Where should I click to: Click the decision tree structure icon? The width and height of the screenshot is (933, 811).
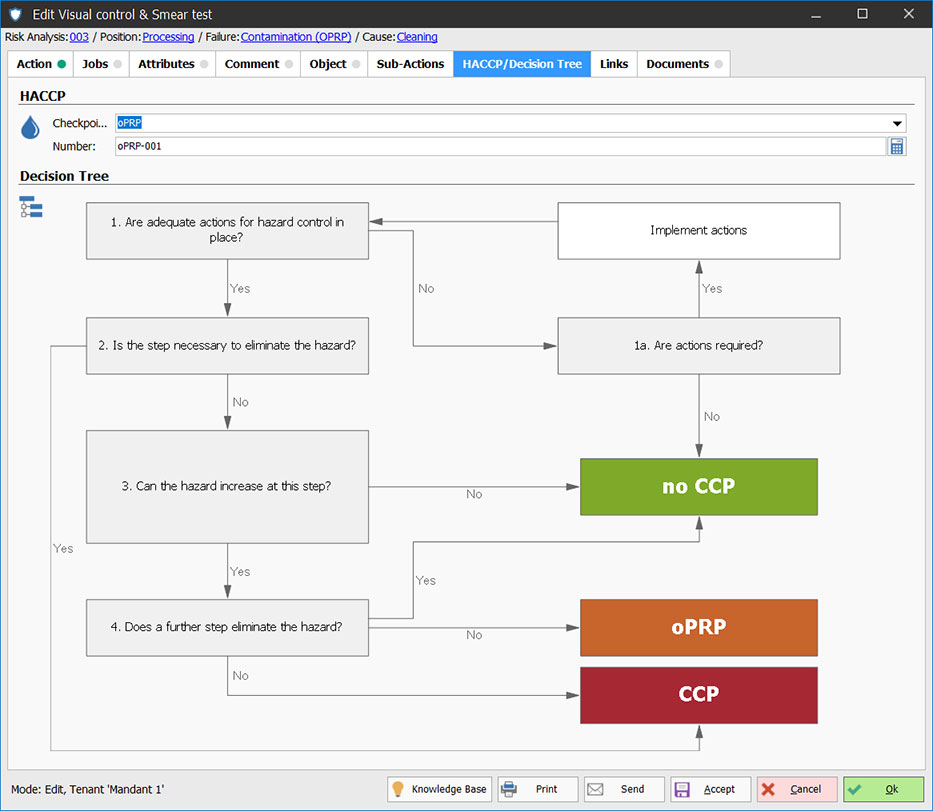point(31,207)
